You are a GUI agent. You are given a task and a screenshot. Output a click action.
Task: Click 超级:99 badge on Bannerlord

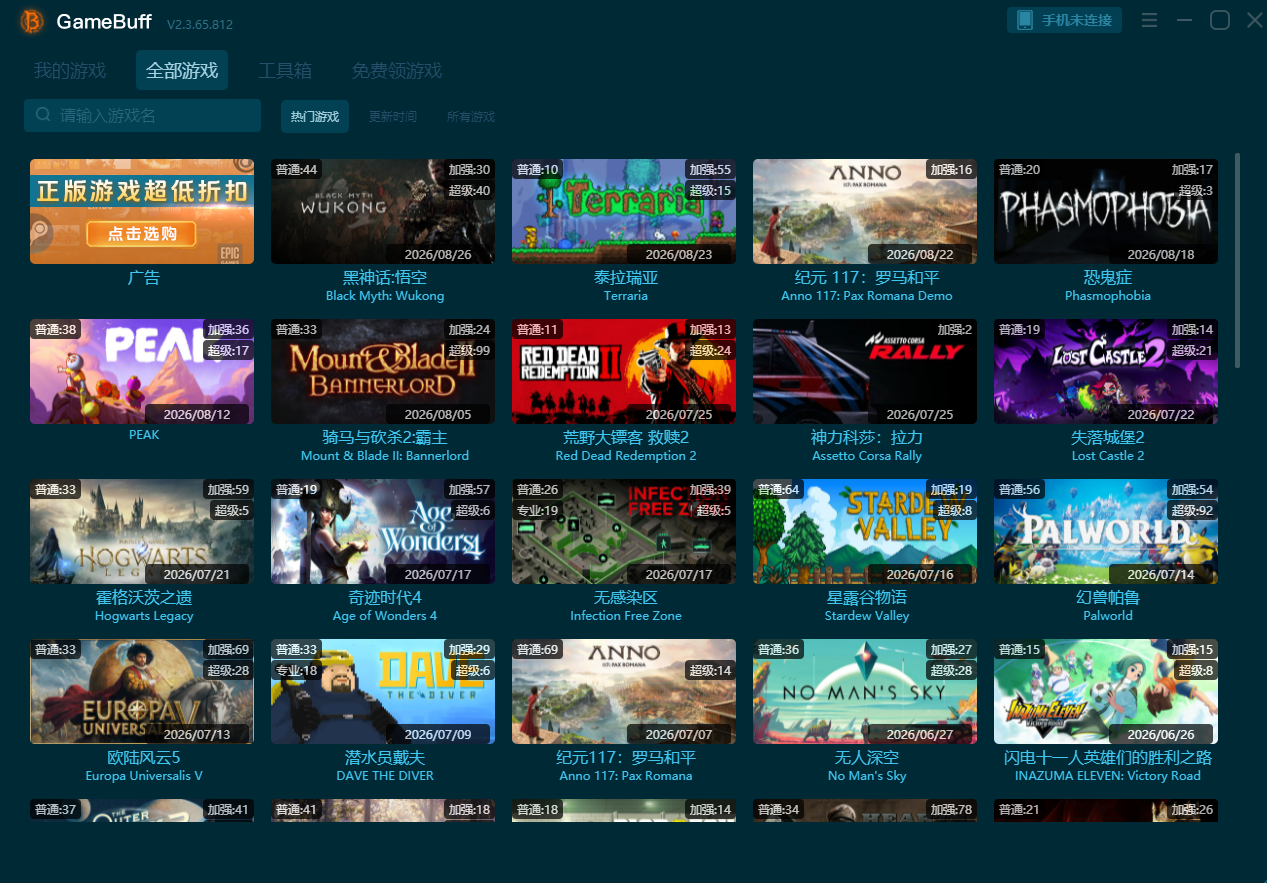click(469, 350)
